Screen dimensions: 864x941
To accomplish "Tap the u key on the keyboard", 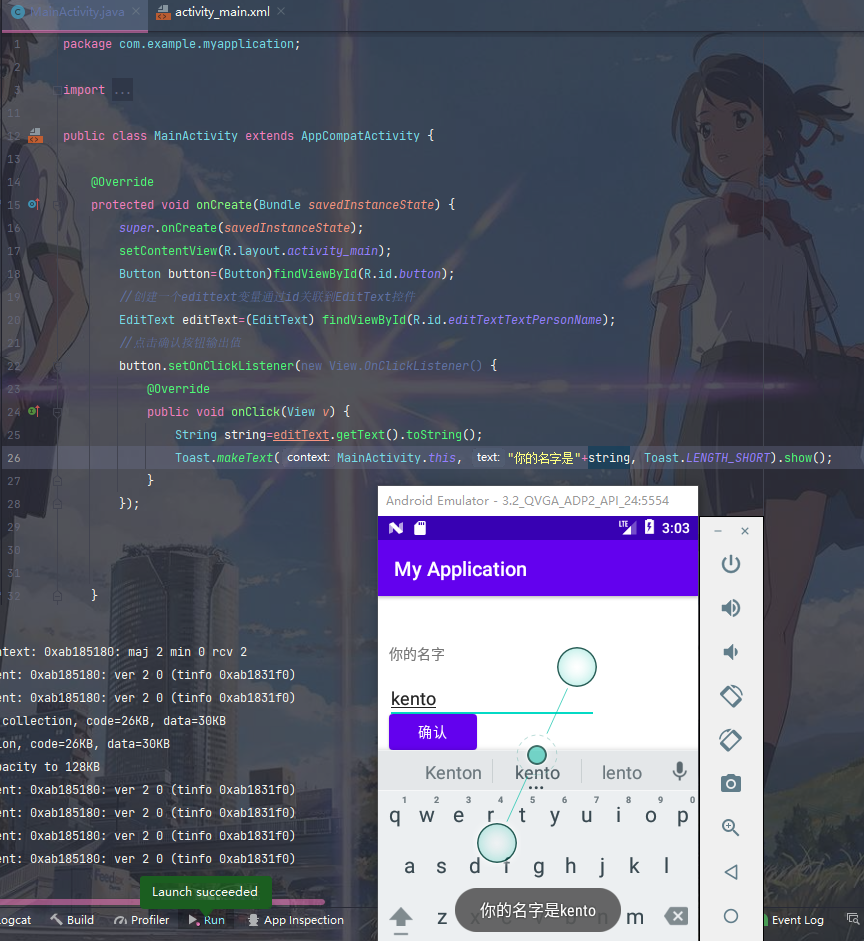I will tap(587, 815).
